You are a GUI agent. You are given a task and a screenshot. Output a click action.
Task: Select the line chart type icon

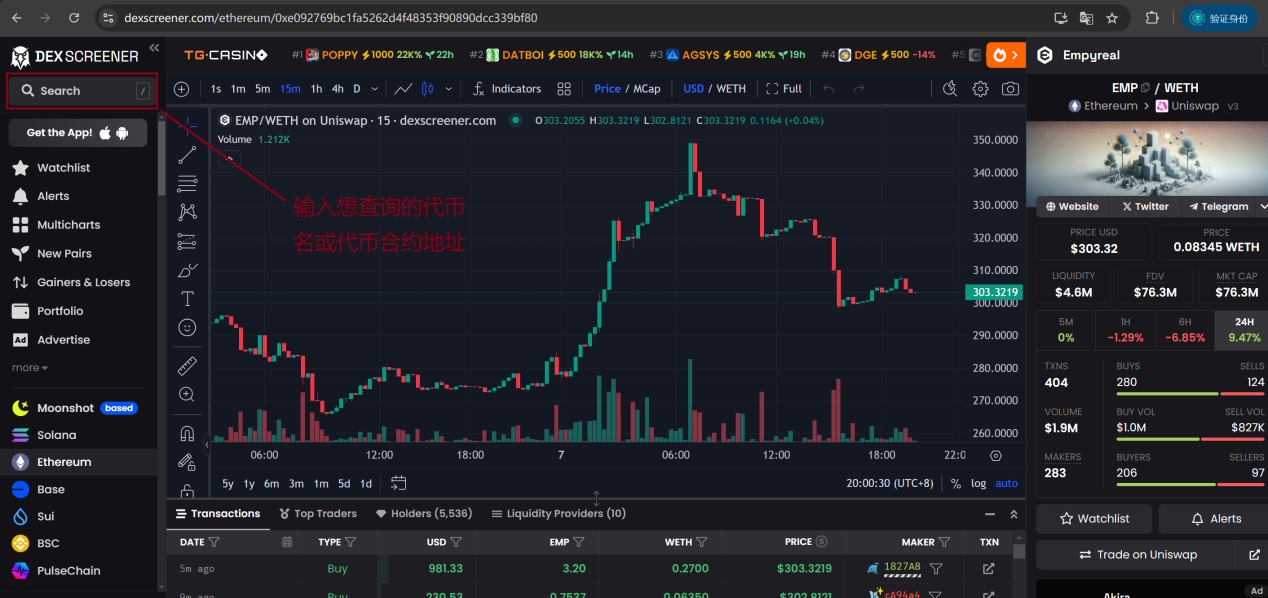403,89
